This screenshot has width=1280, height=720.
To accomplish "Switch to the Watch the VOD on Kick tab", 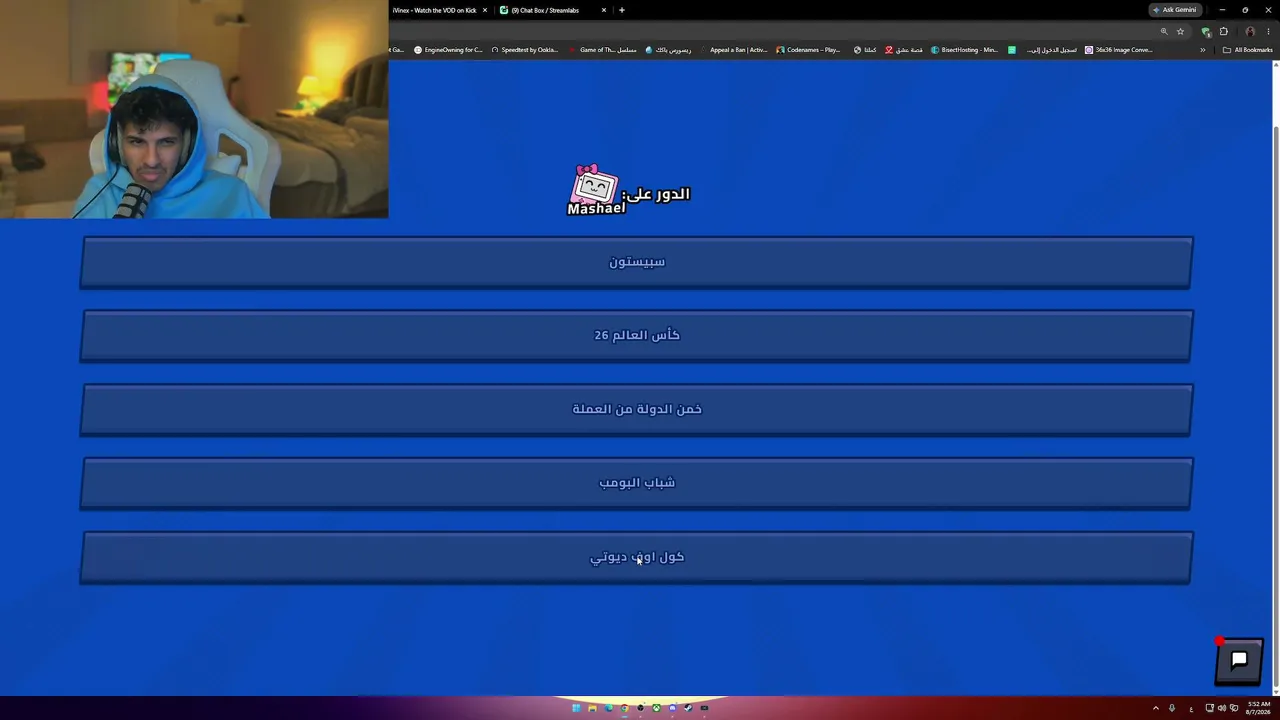I will click(435, 10).
